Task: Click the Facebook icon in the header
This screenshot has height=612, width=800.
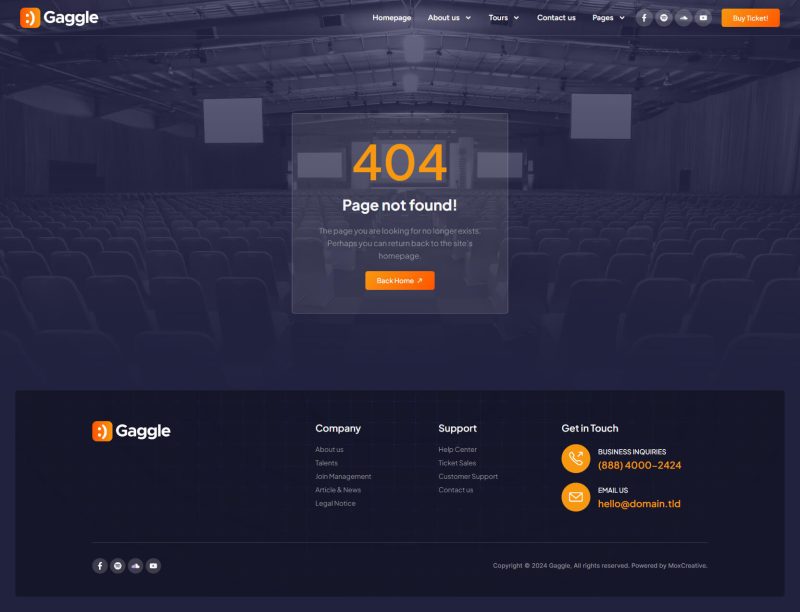Action: pyautogui.click(x=644, y=18)
